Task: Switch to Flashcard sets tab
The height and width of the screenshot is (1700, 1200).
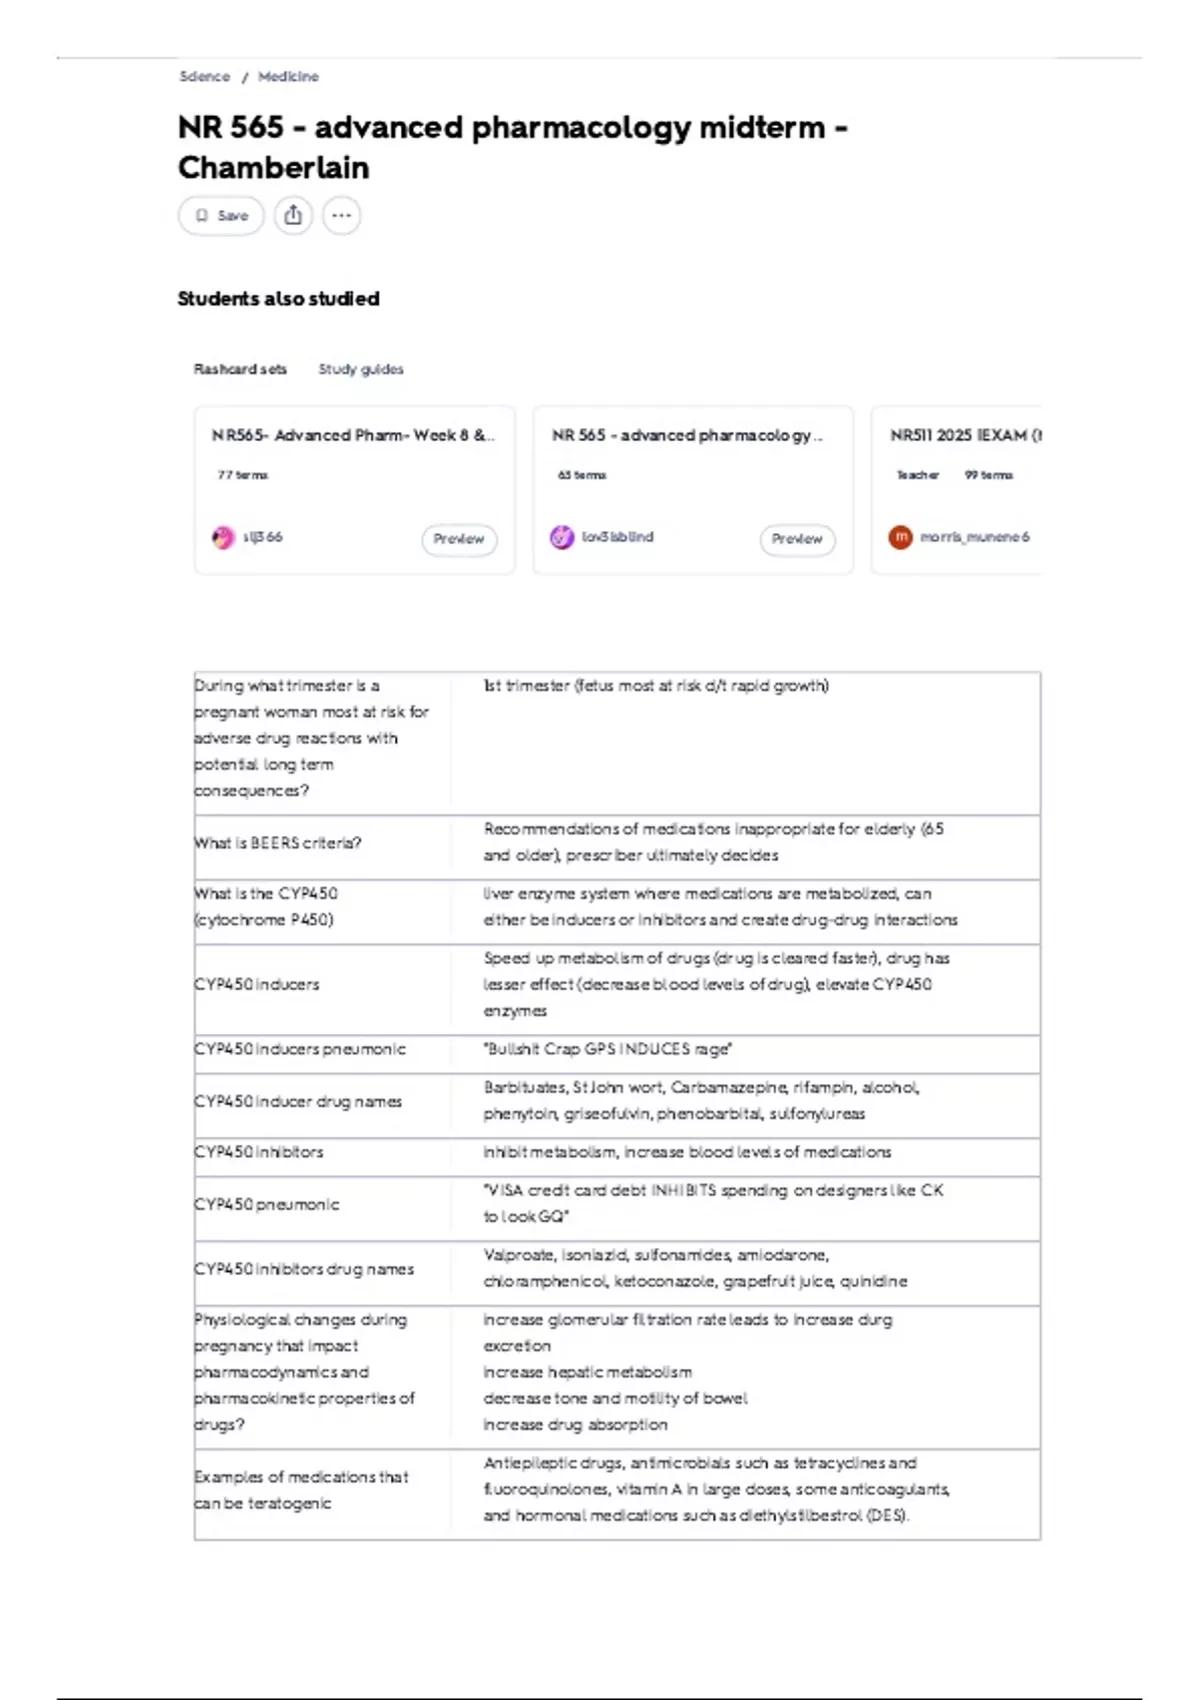Action: [240, 369]
